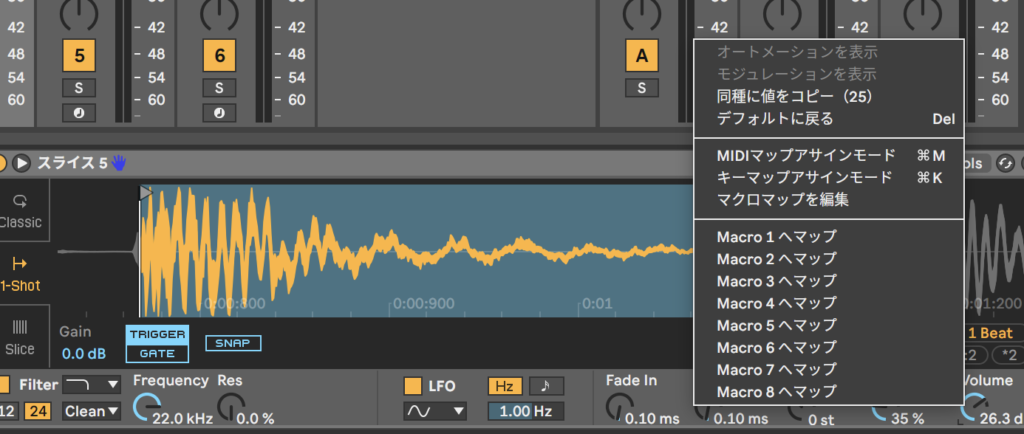Select the 24 dB filter slope button
Viewport: 1024px width, 434px height.
point(41,410)
